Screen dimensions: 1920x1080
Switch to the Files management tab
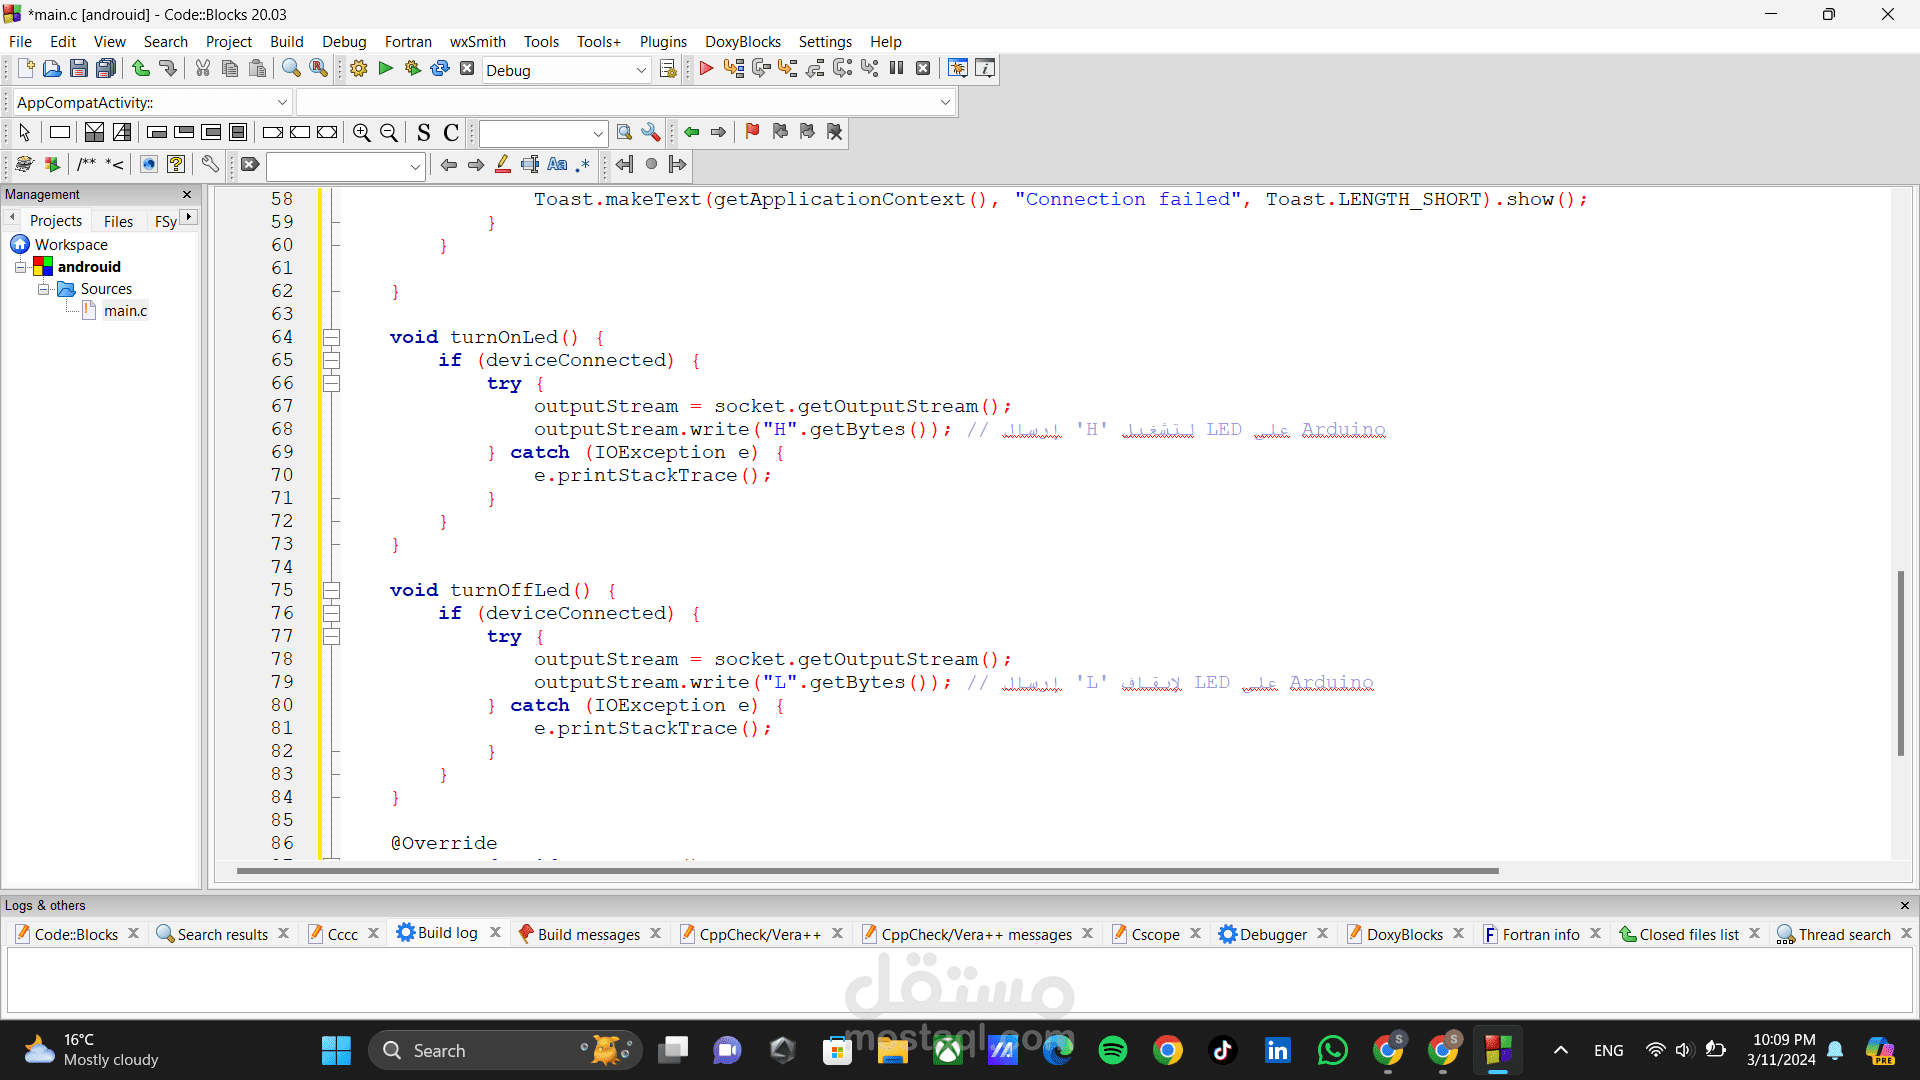pyautogui.click(x=118, y=221)
